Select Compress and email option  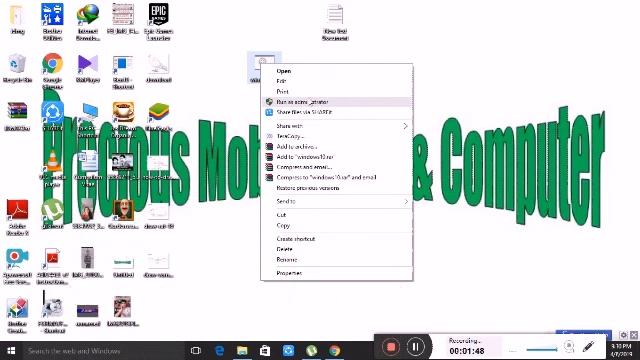(x=336, y=167)
